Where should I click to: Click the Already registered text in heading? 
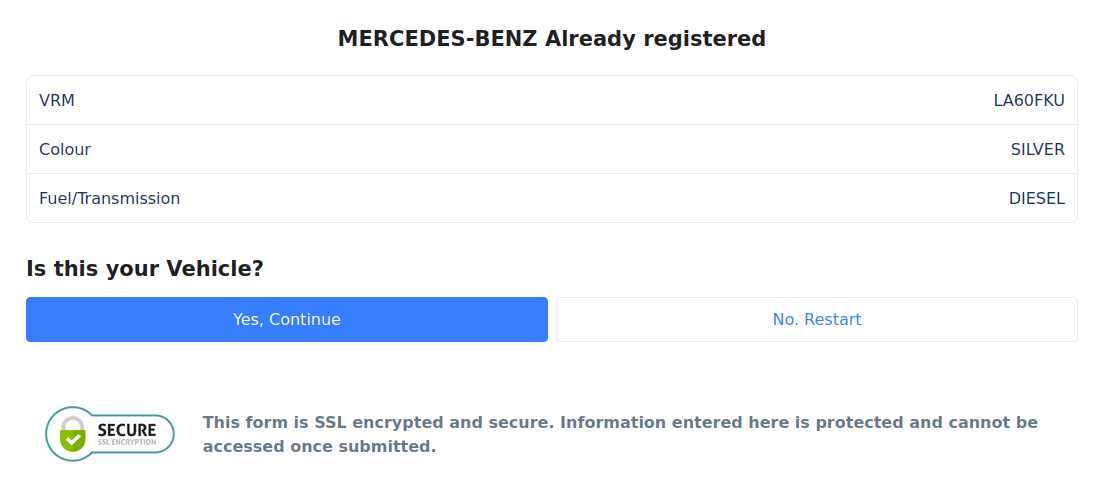[655, 39]
